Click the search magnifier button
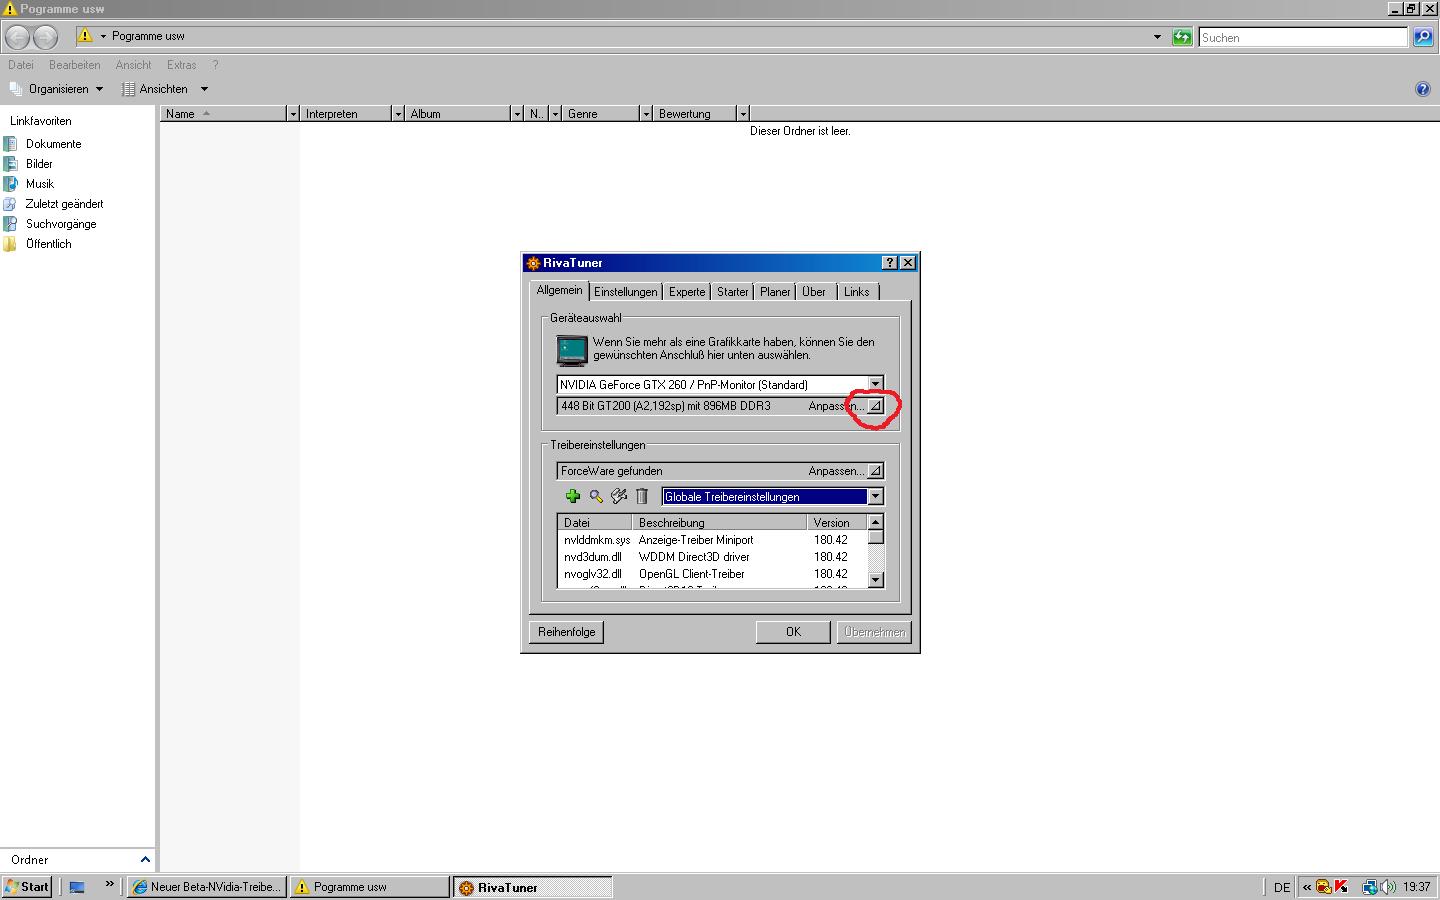The width and height of the screenshot is (1440, 900). (x=1423, y=37)
